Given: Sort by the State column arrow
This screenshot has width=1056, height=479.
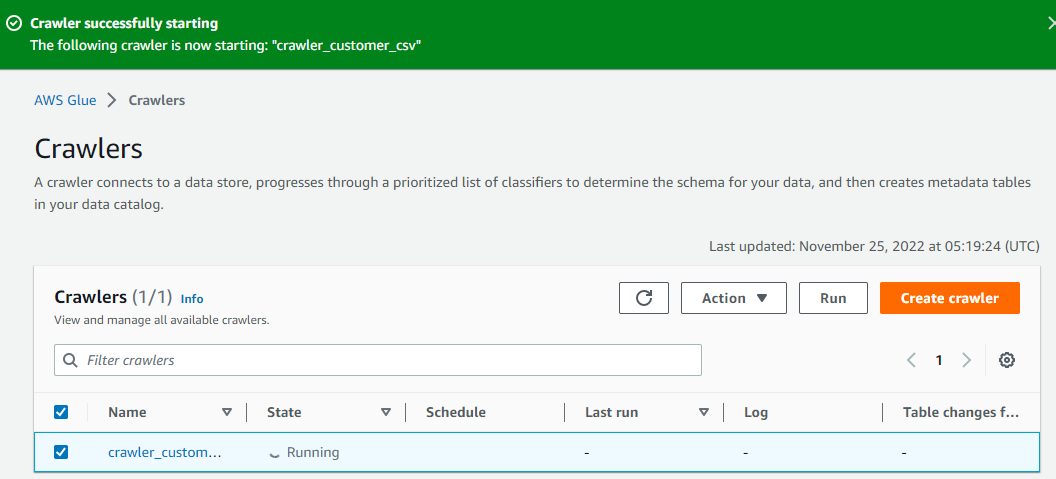Looking at the screenshot, I should click(386, 412).
